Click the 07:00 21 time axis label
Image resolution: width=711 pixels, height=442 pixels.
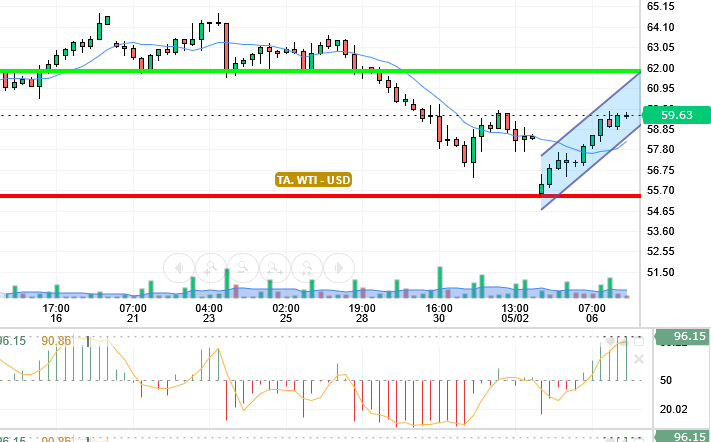[133, 313]
